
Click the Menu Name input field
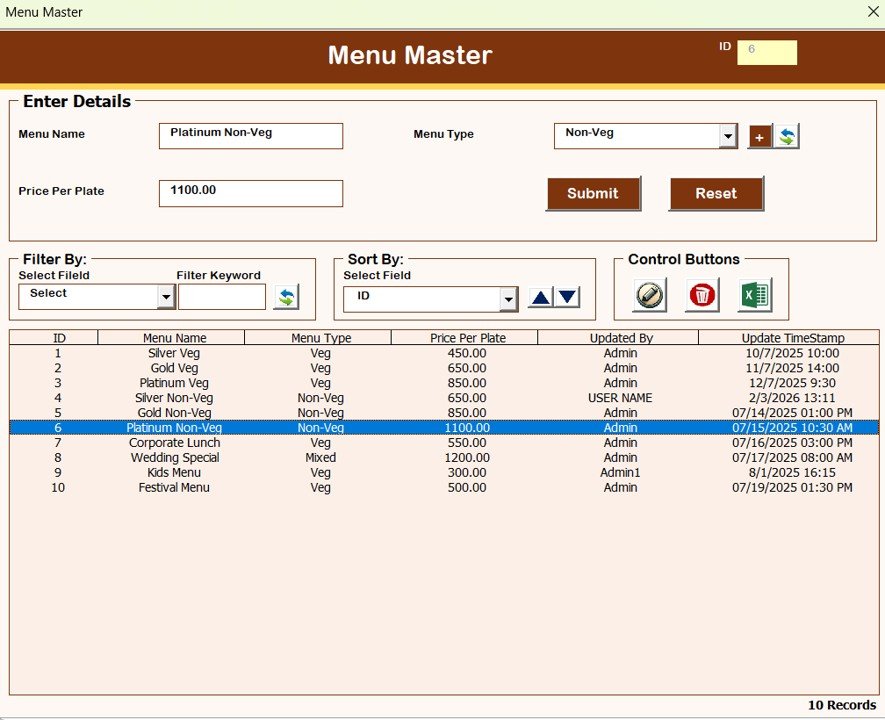250,135
